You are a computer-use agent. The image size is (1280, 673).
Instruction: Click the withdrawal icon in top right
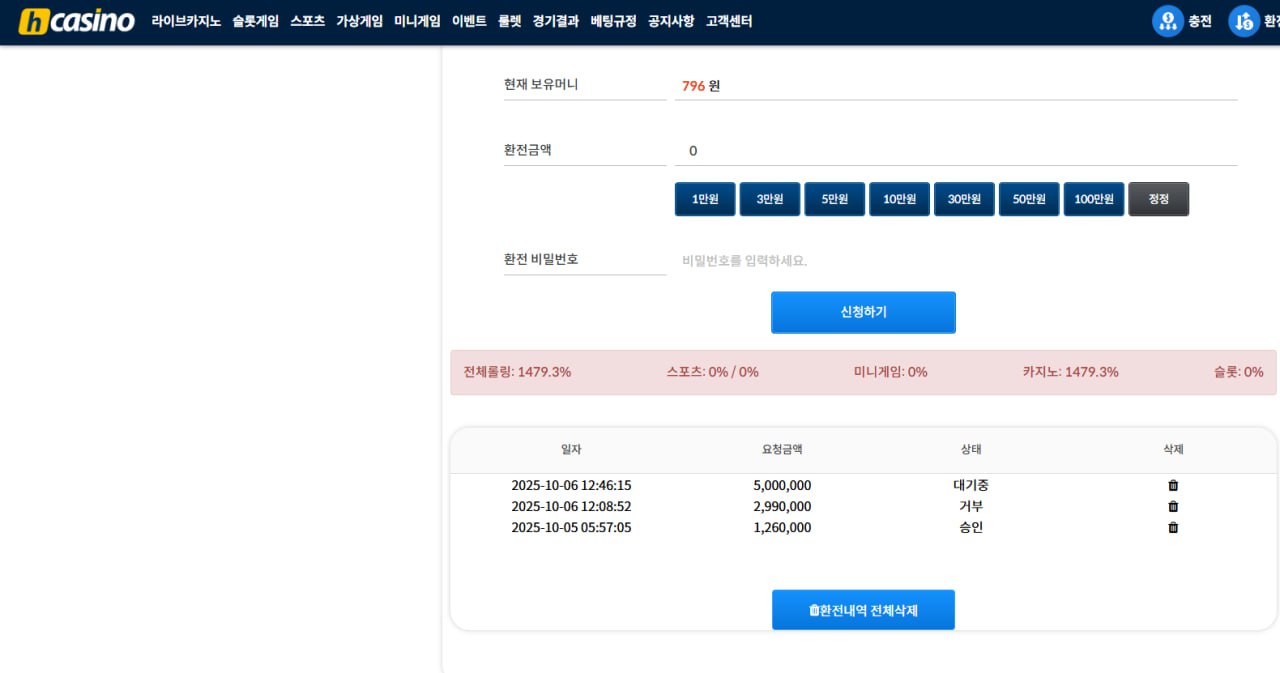pyautogui.click(x=1243, y=21)
